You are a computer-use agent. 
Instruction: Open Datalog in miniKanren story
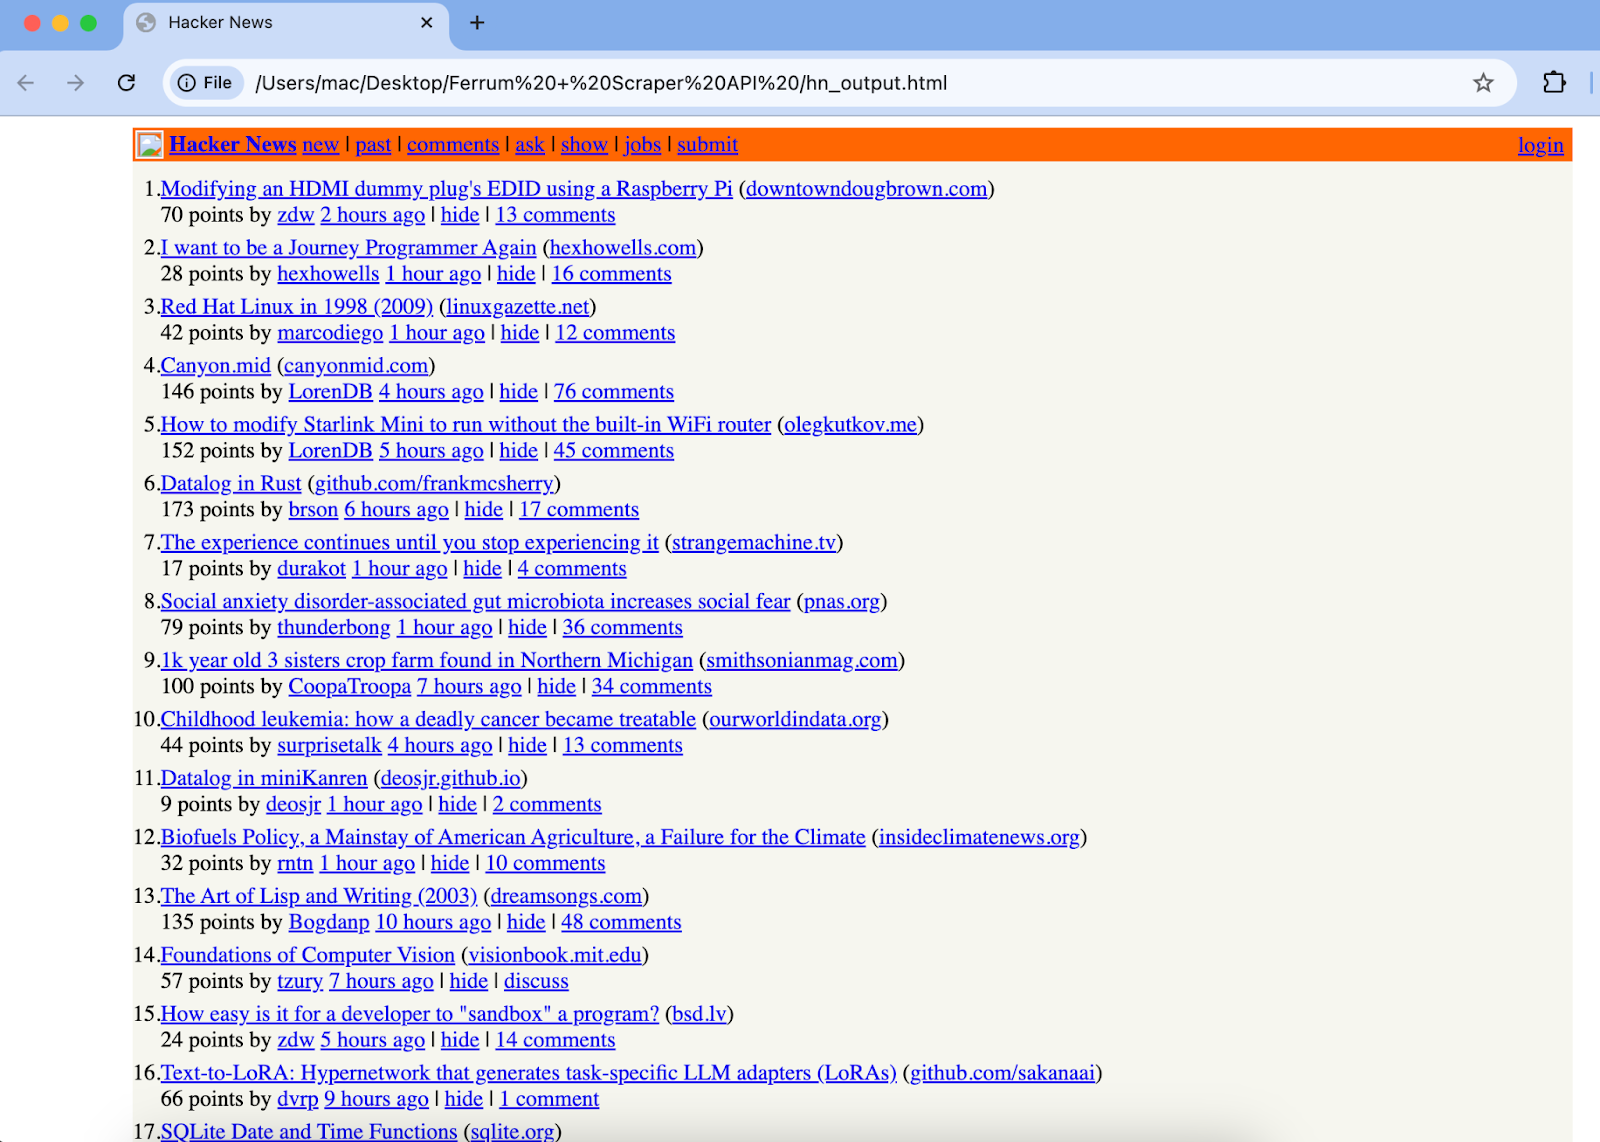[264, 778]
